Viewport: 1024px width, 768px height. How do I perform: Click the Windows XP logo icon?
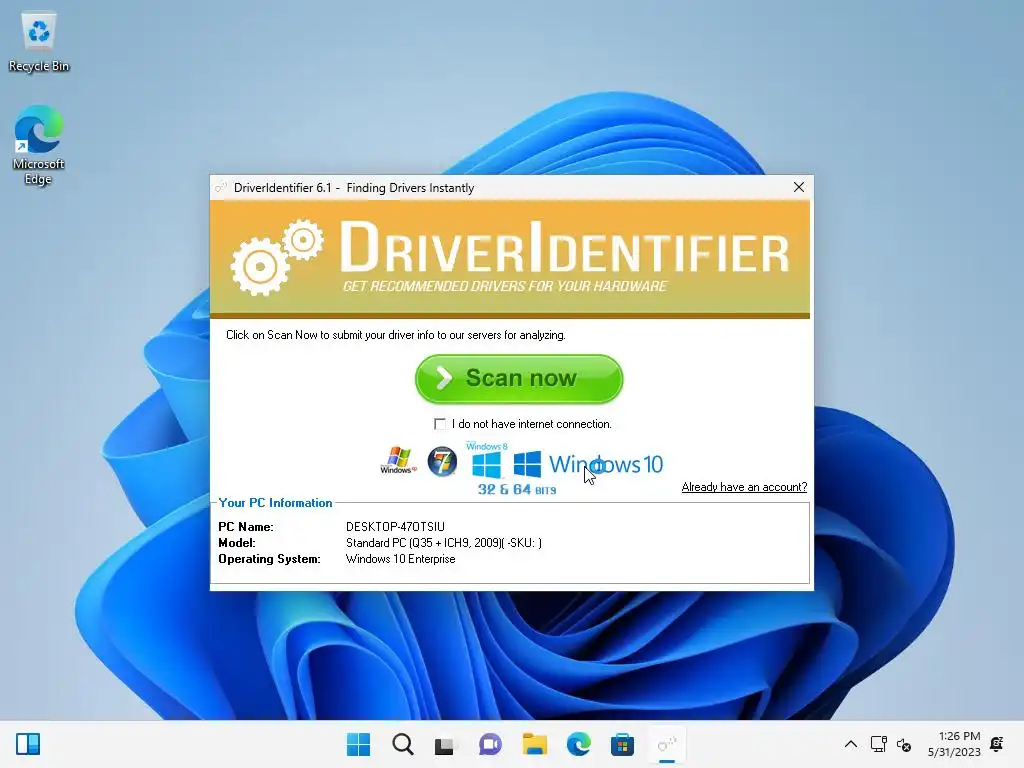398,460
